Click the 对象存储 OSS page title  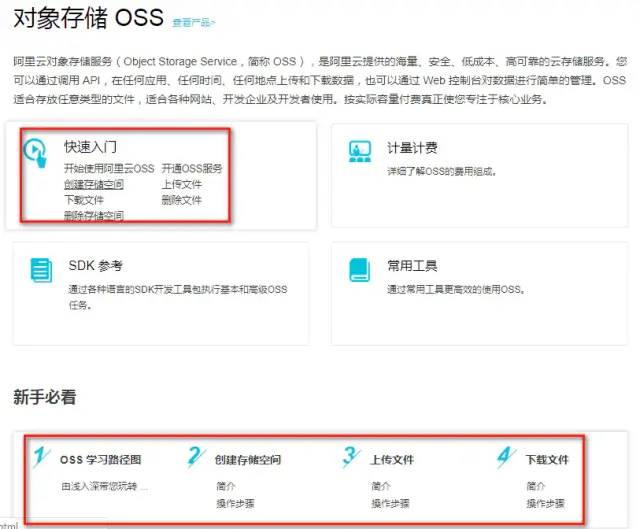[x=89, y=18]
